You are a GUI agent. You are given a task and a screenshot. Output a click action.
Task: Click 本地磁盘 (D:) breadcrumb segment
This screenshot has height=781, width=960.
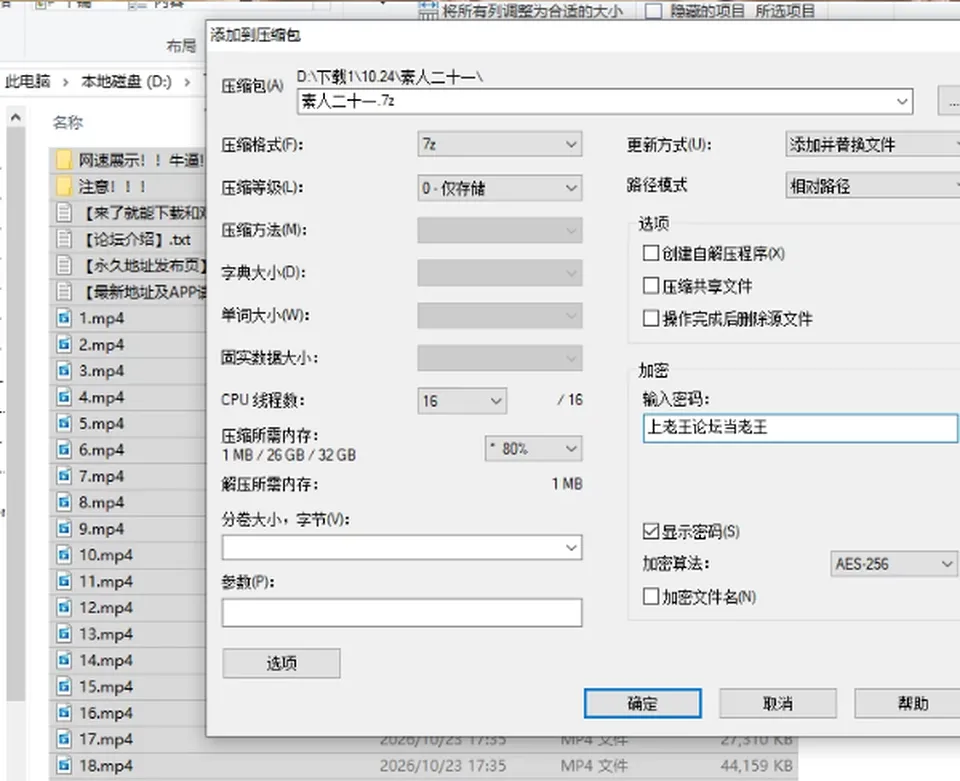pos(126,81)
